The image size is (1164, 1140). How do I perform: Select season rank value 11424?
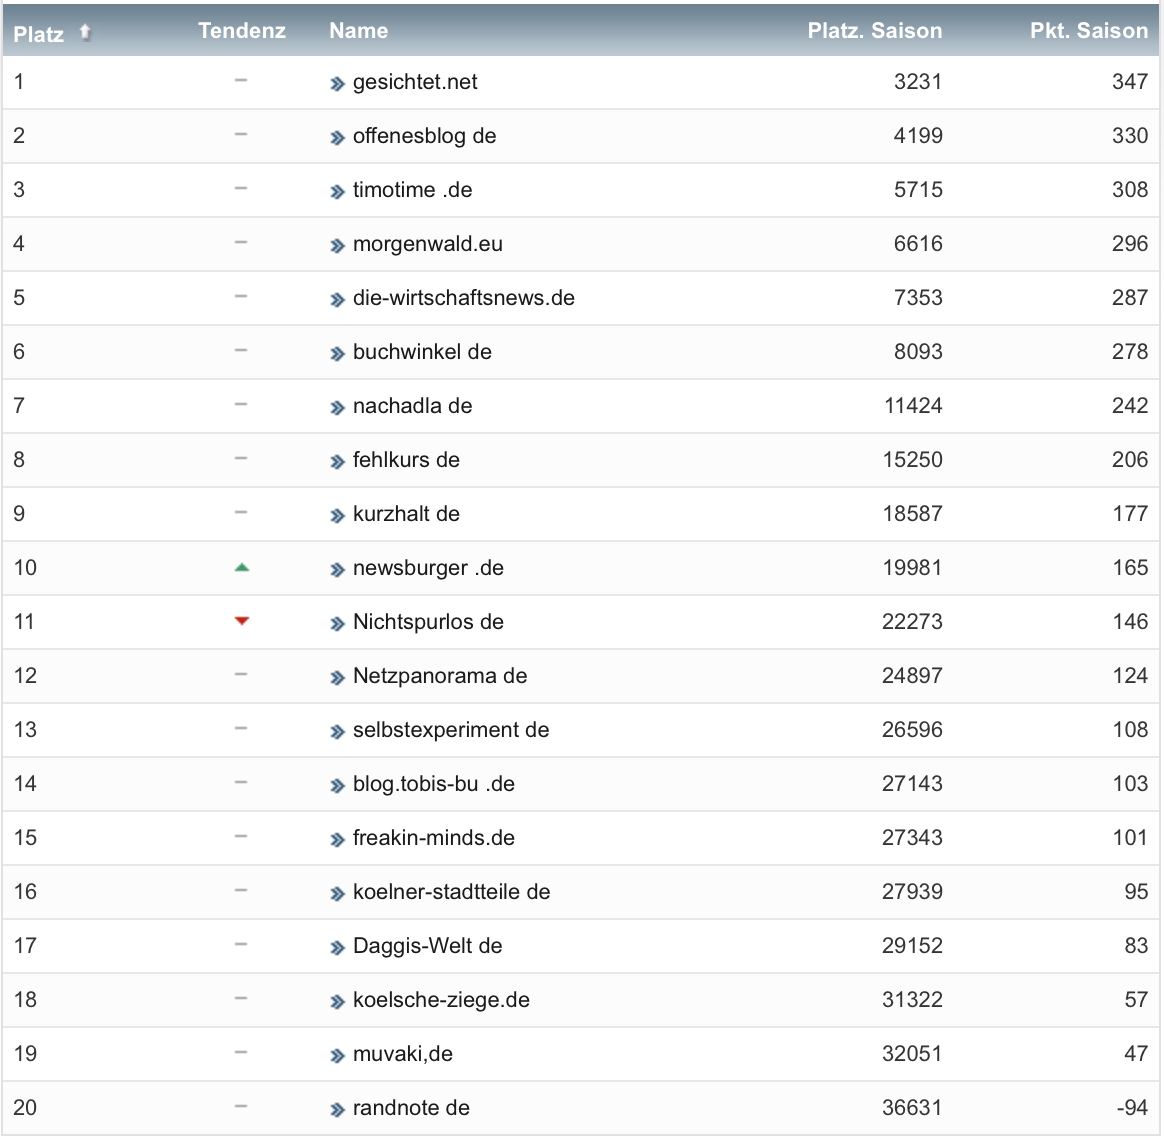click(x=913, y=406)
